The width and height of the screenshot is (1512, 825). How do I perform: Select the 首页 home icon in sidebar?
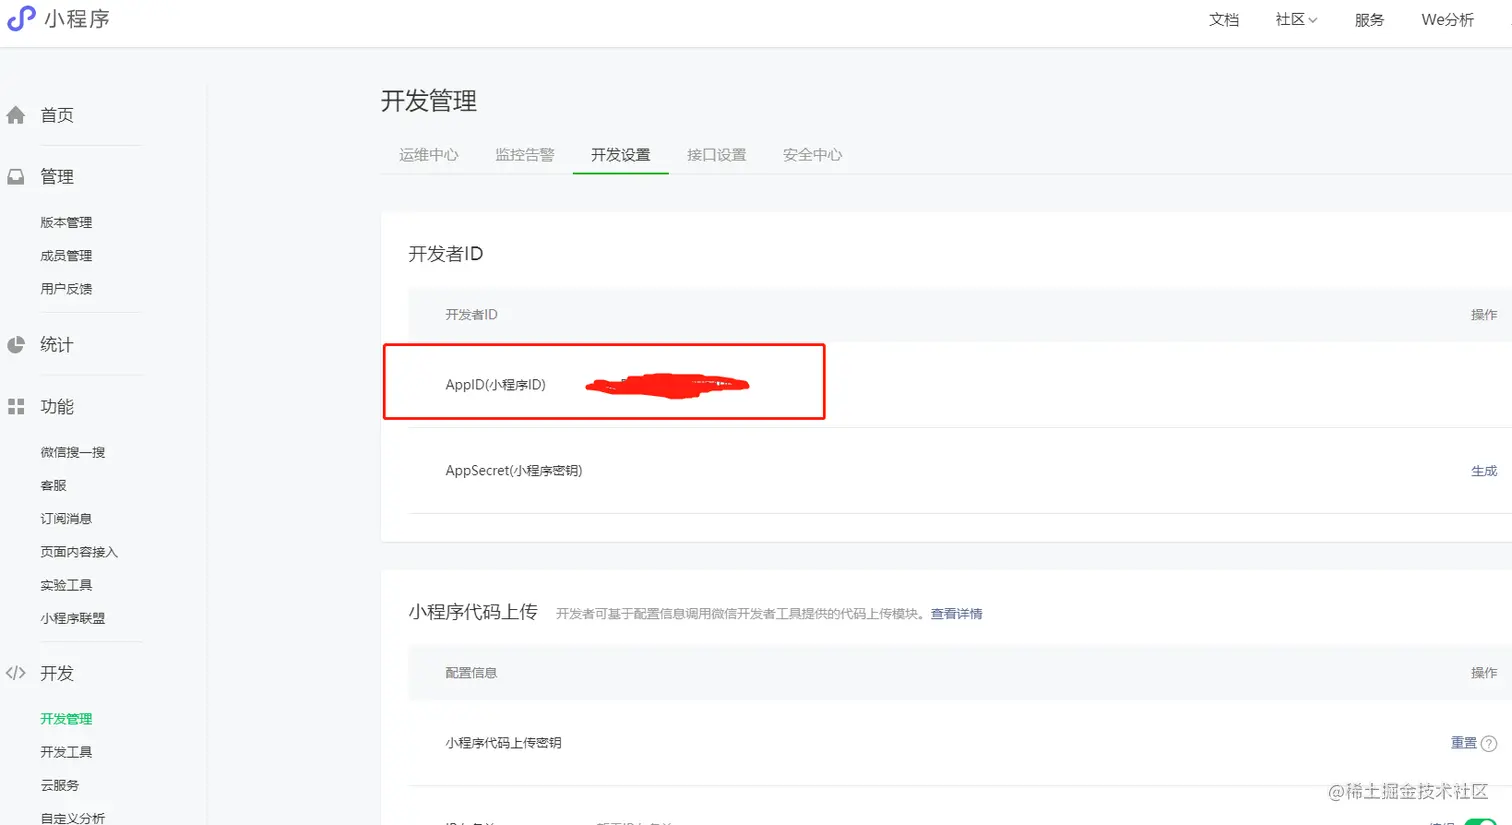click(x=16, y=114)
